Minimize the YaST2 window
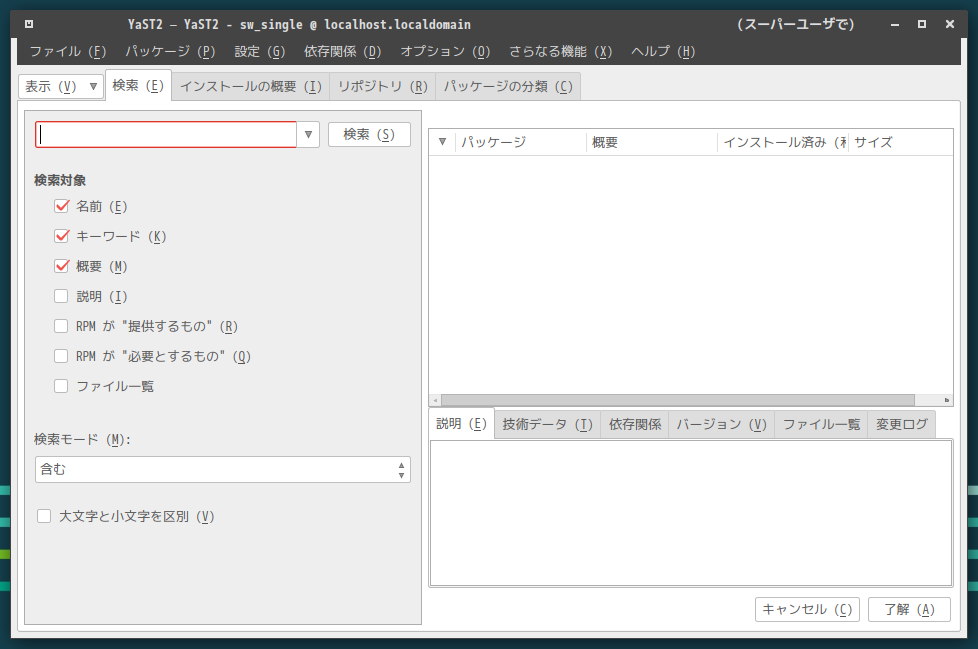Screen dimensions: 978x649 tap(895, 24)
